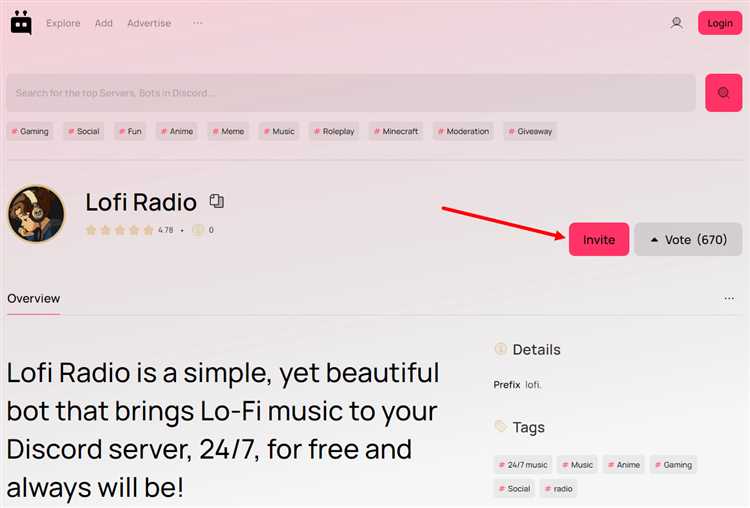Select the Meme tag
Viewport: 750px width, 508px height.
[228, 131]
